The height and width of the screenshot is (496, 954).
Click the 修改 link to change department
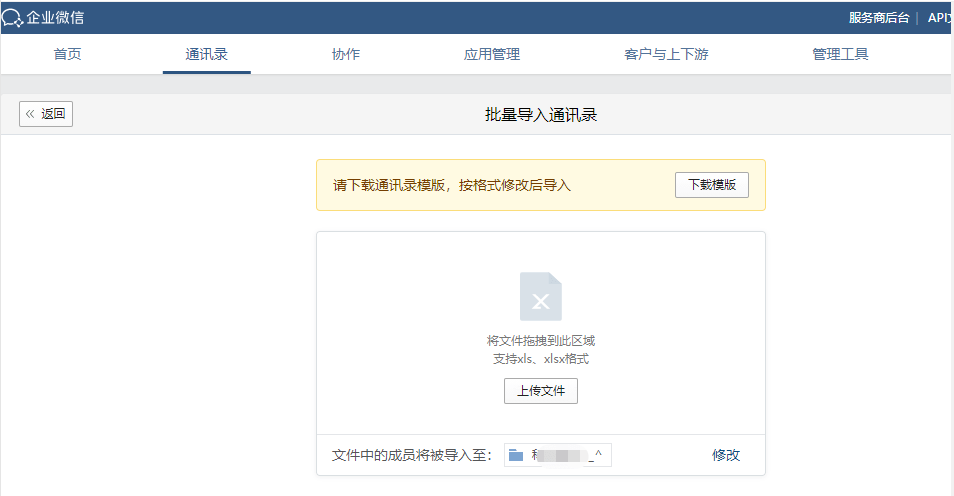pos(726,455)
